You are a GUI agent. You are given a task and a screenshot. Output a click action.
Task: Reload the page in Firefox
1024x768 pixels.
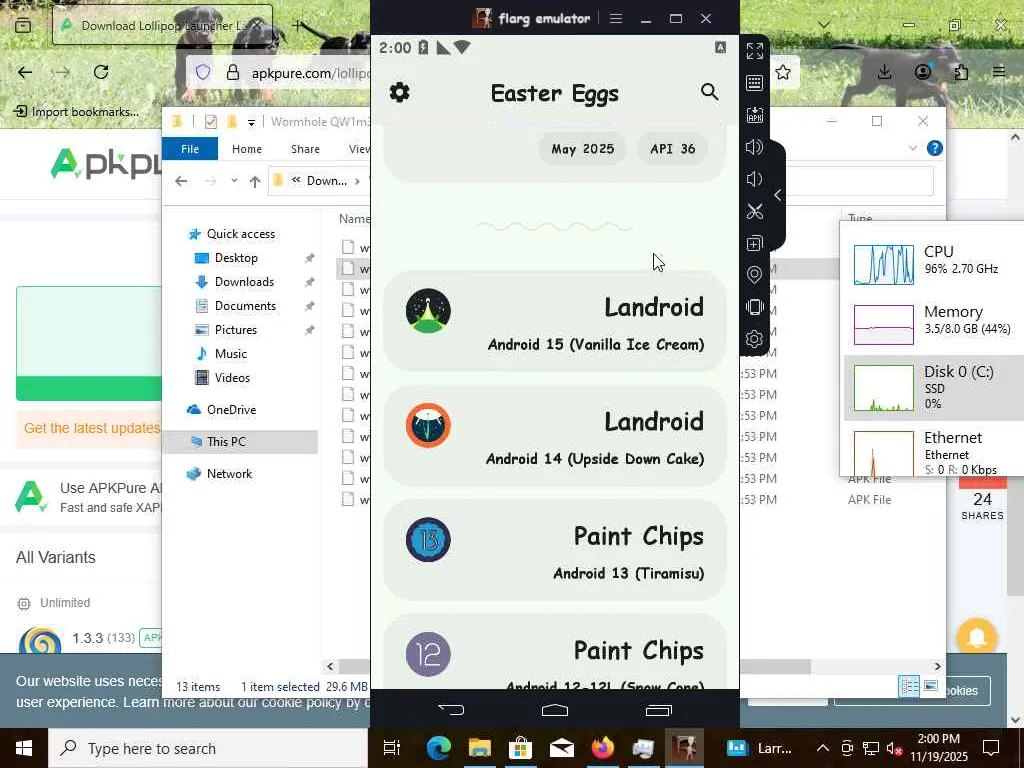(101, 72)
